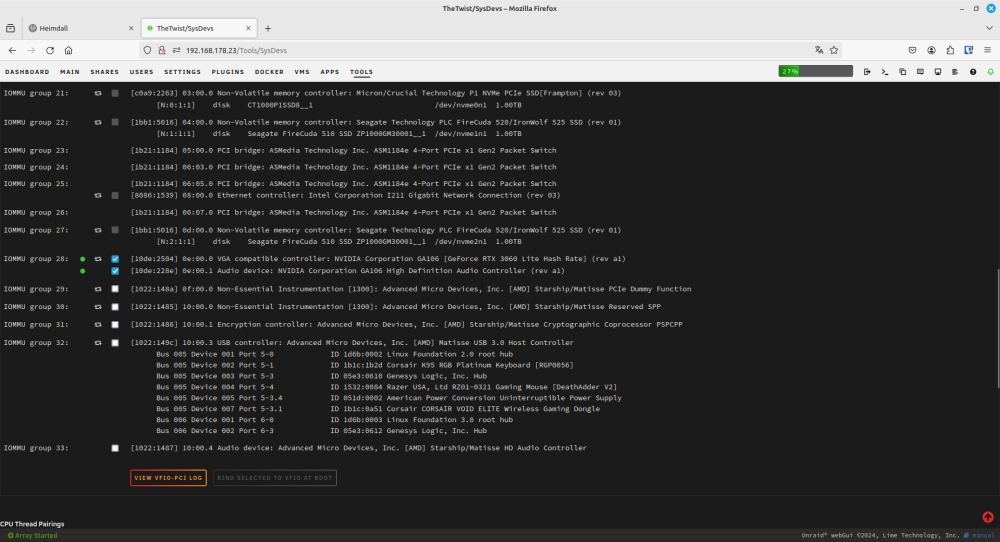
Task: Click the red back-to-top arrow
Action: coord(988,517)
